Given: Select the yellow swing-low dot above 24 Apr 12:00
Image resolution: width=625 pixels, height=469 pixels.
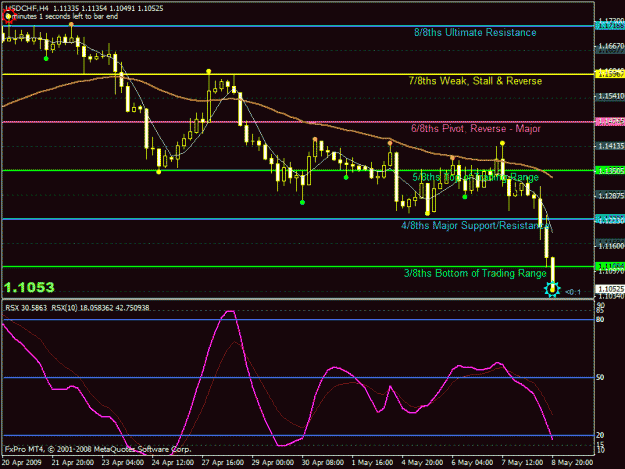Looking at the screenshot, I should point(159,172).
